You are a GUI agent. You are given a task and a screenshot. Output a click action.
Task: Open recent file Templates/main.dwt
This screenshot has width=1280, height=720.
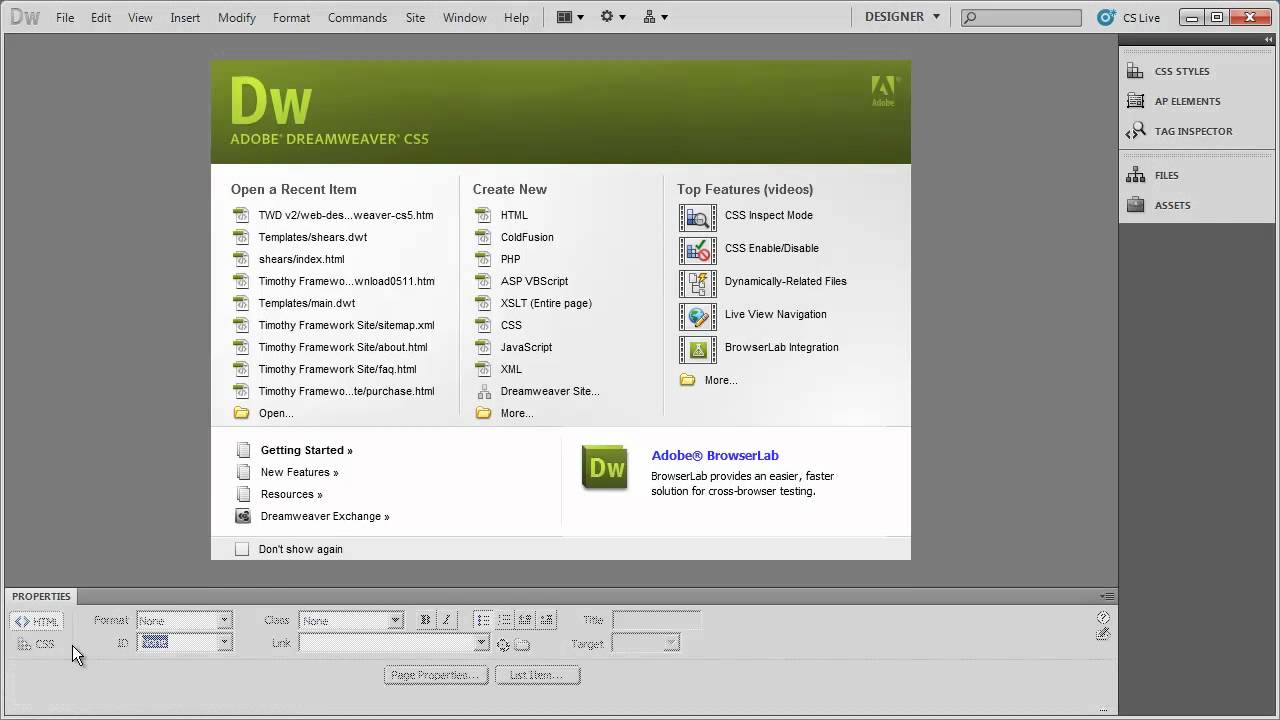(306, 303)
